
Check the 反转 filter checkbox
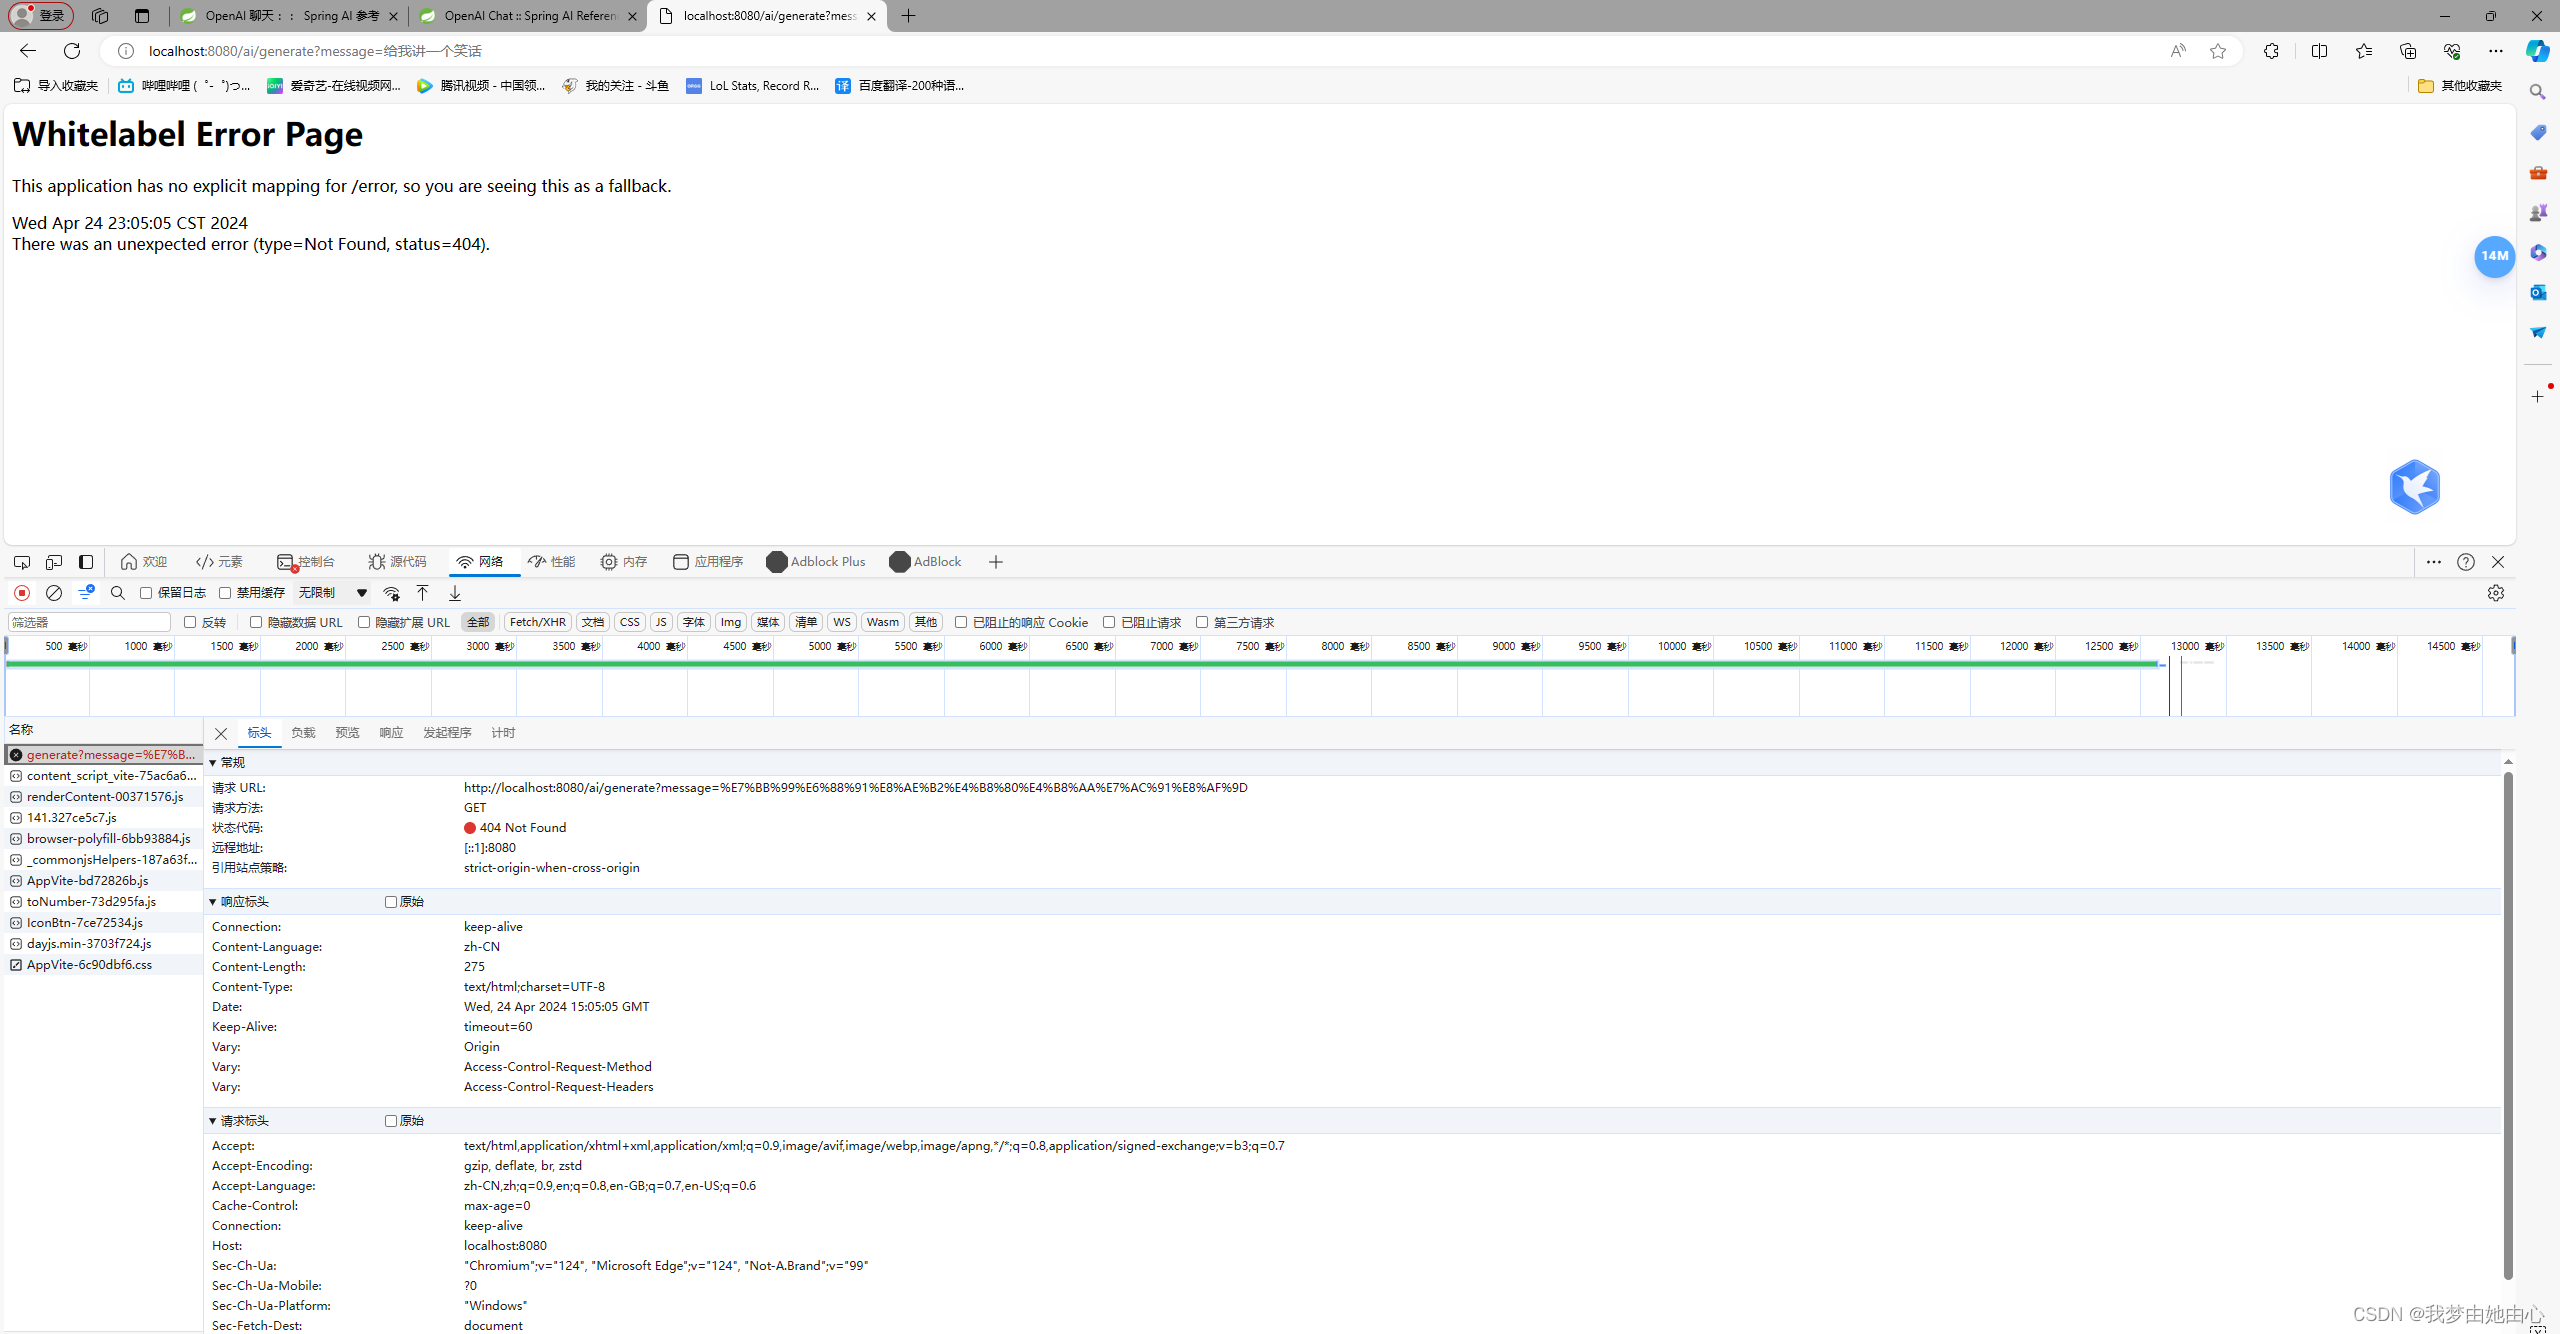pyautogui.click(x=190, y=622)
